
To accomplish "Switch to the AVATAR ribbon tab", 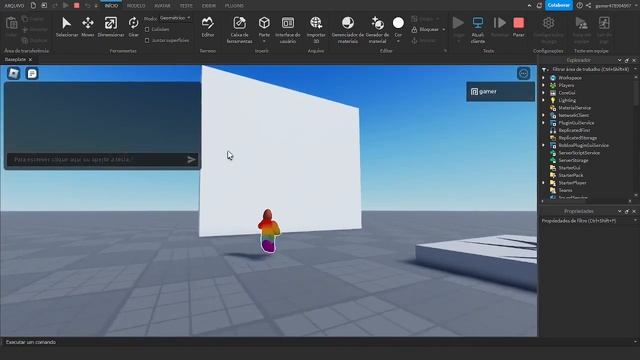I will click(x=162, y=6).
